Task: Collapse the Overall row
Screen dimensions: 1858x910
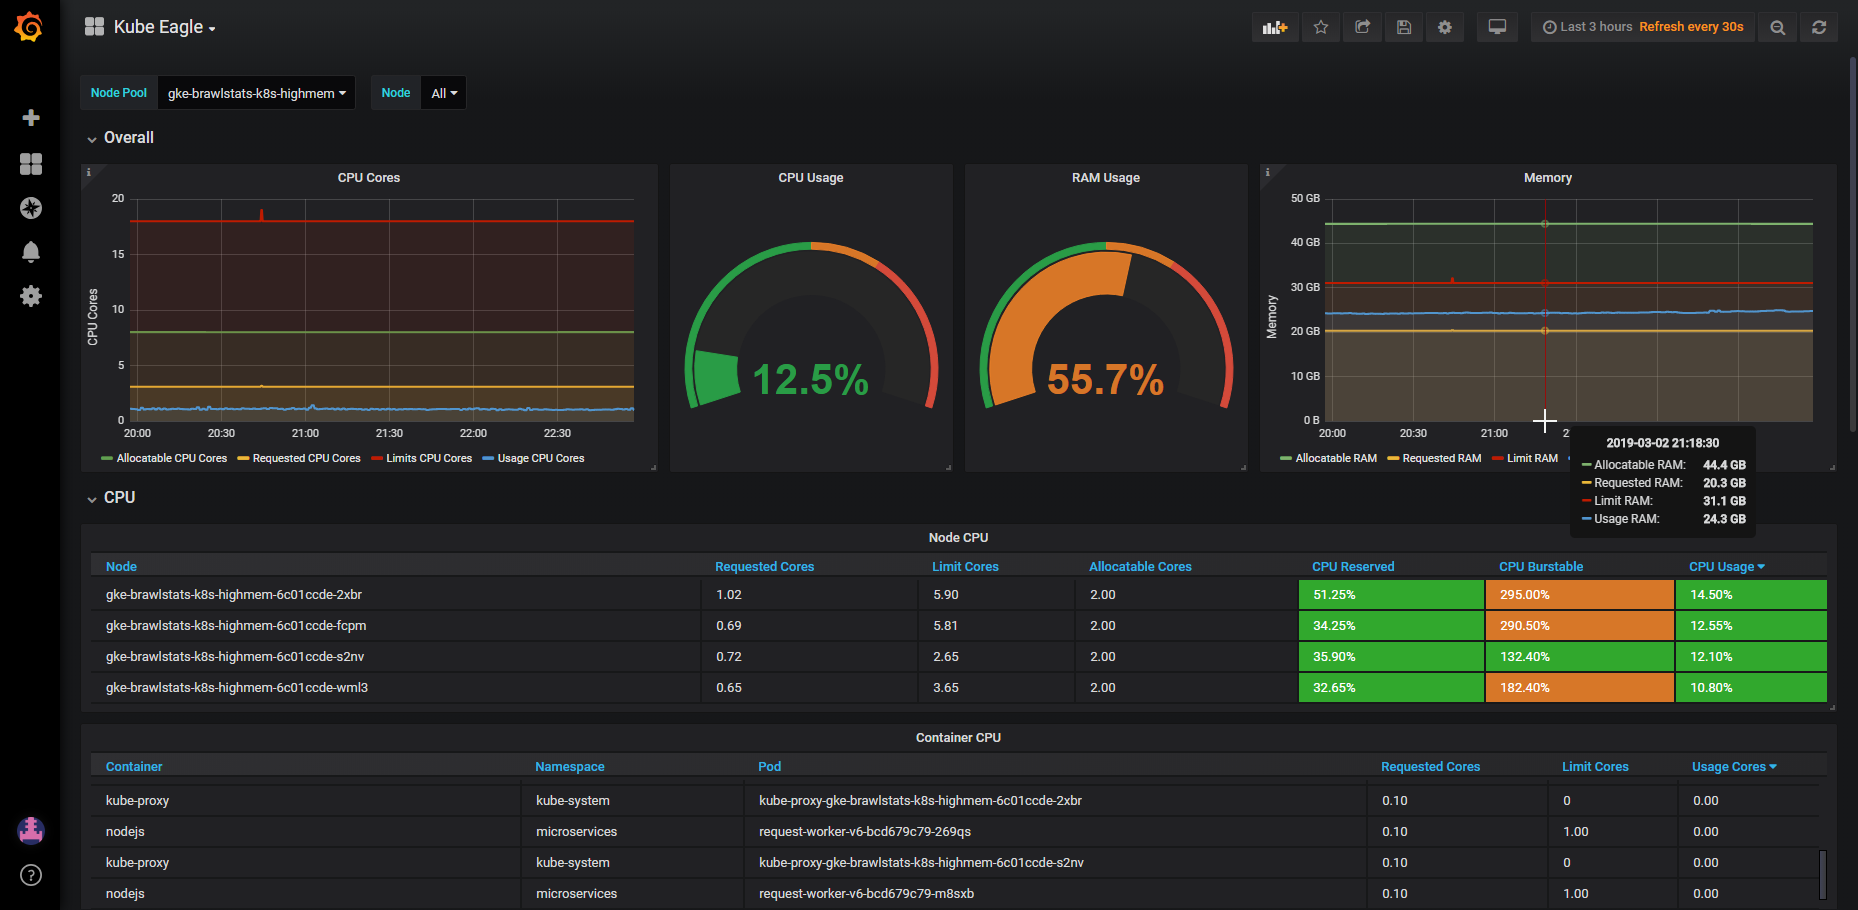Action: (120, 138)
